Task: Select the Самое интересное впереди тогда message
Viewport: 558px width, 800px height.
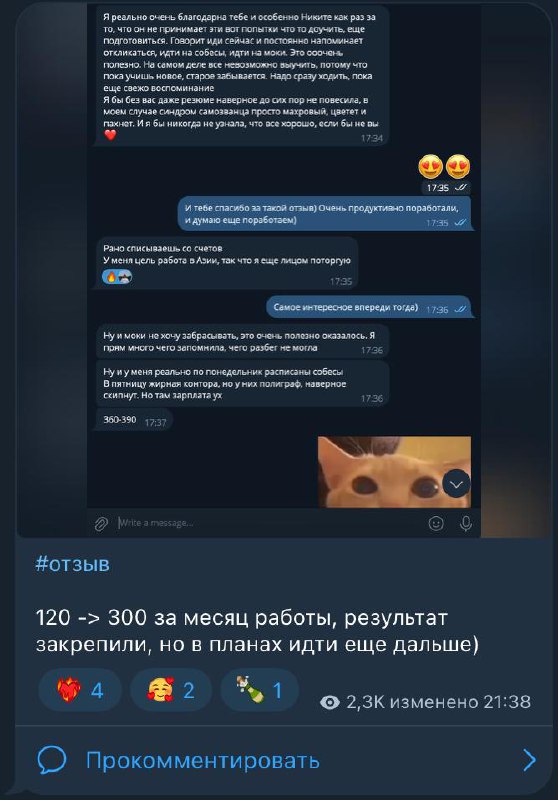Action: [x=370, y=308]
